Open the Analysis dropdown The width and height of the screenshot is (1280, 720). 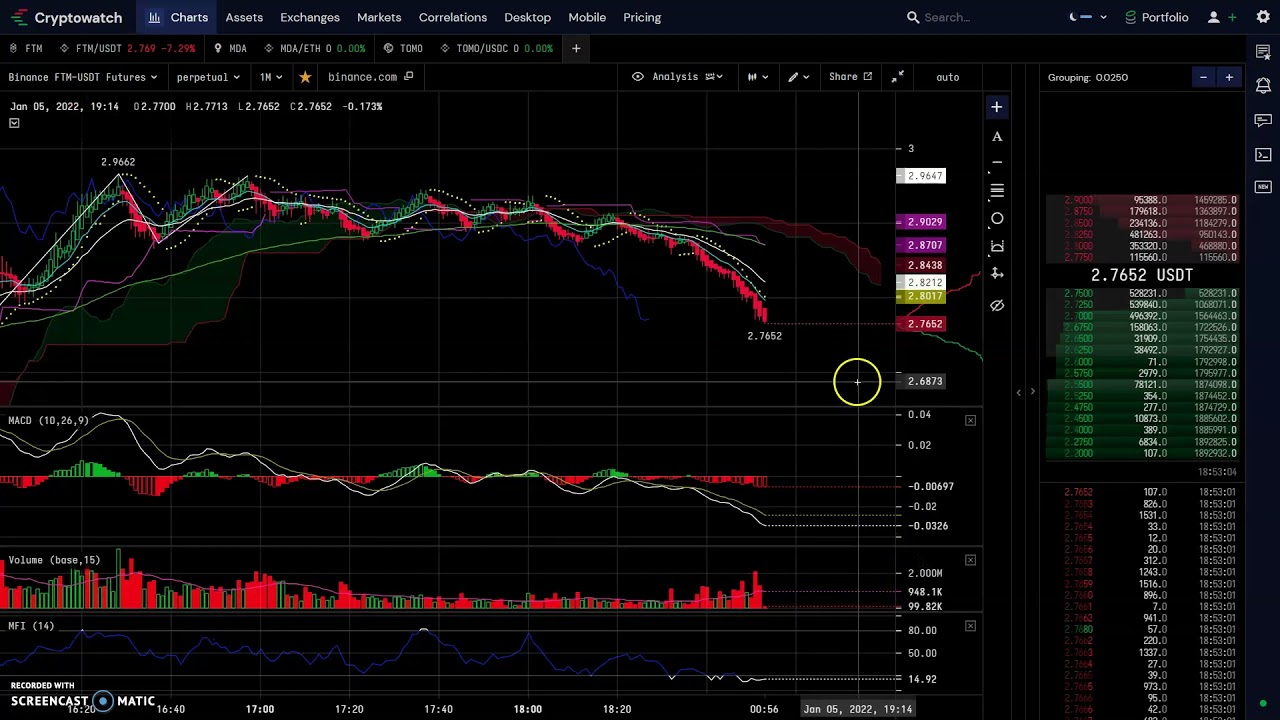pos(677,77)
